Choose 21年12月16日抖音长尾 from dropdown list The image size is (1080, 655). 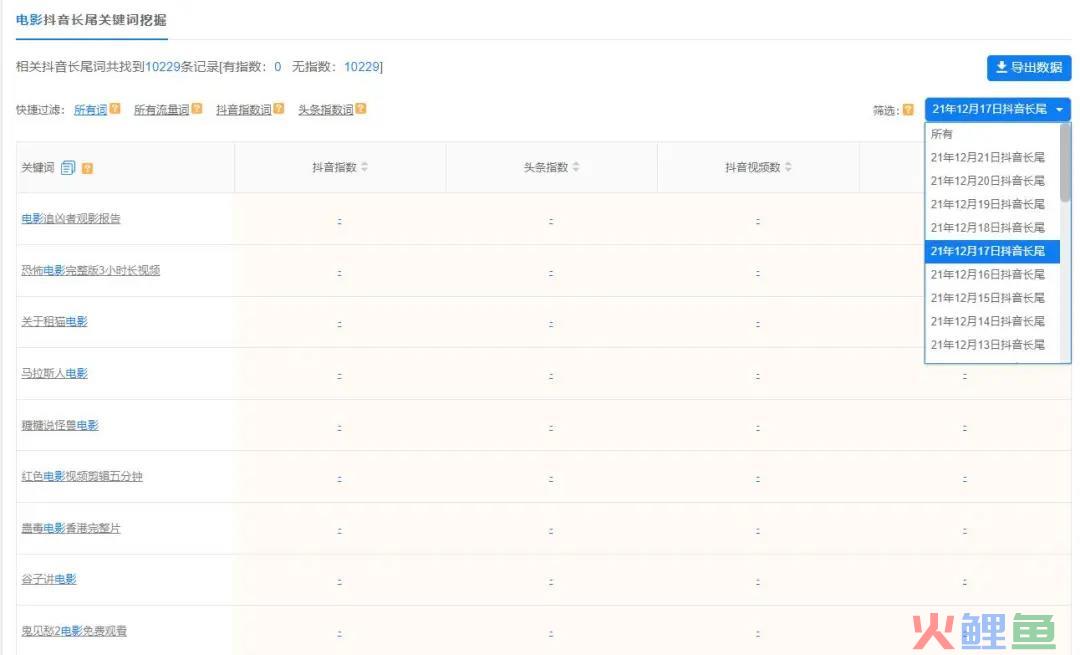(993, 274)
